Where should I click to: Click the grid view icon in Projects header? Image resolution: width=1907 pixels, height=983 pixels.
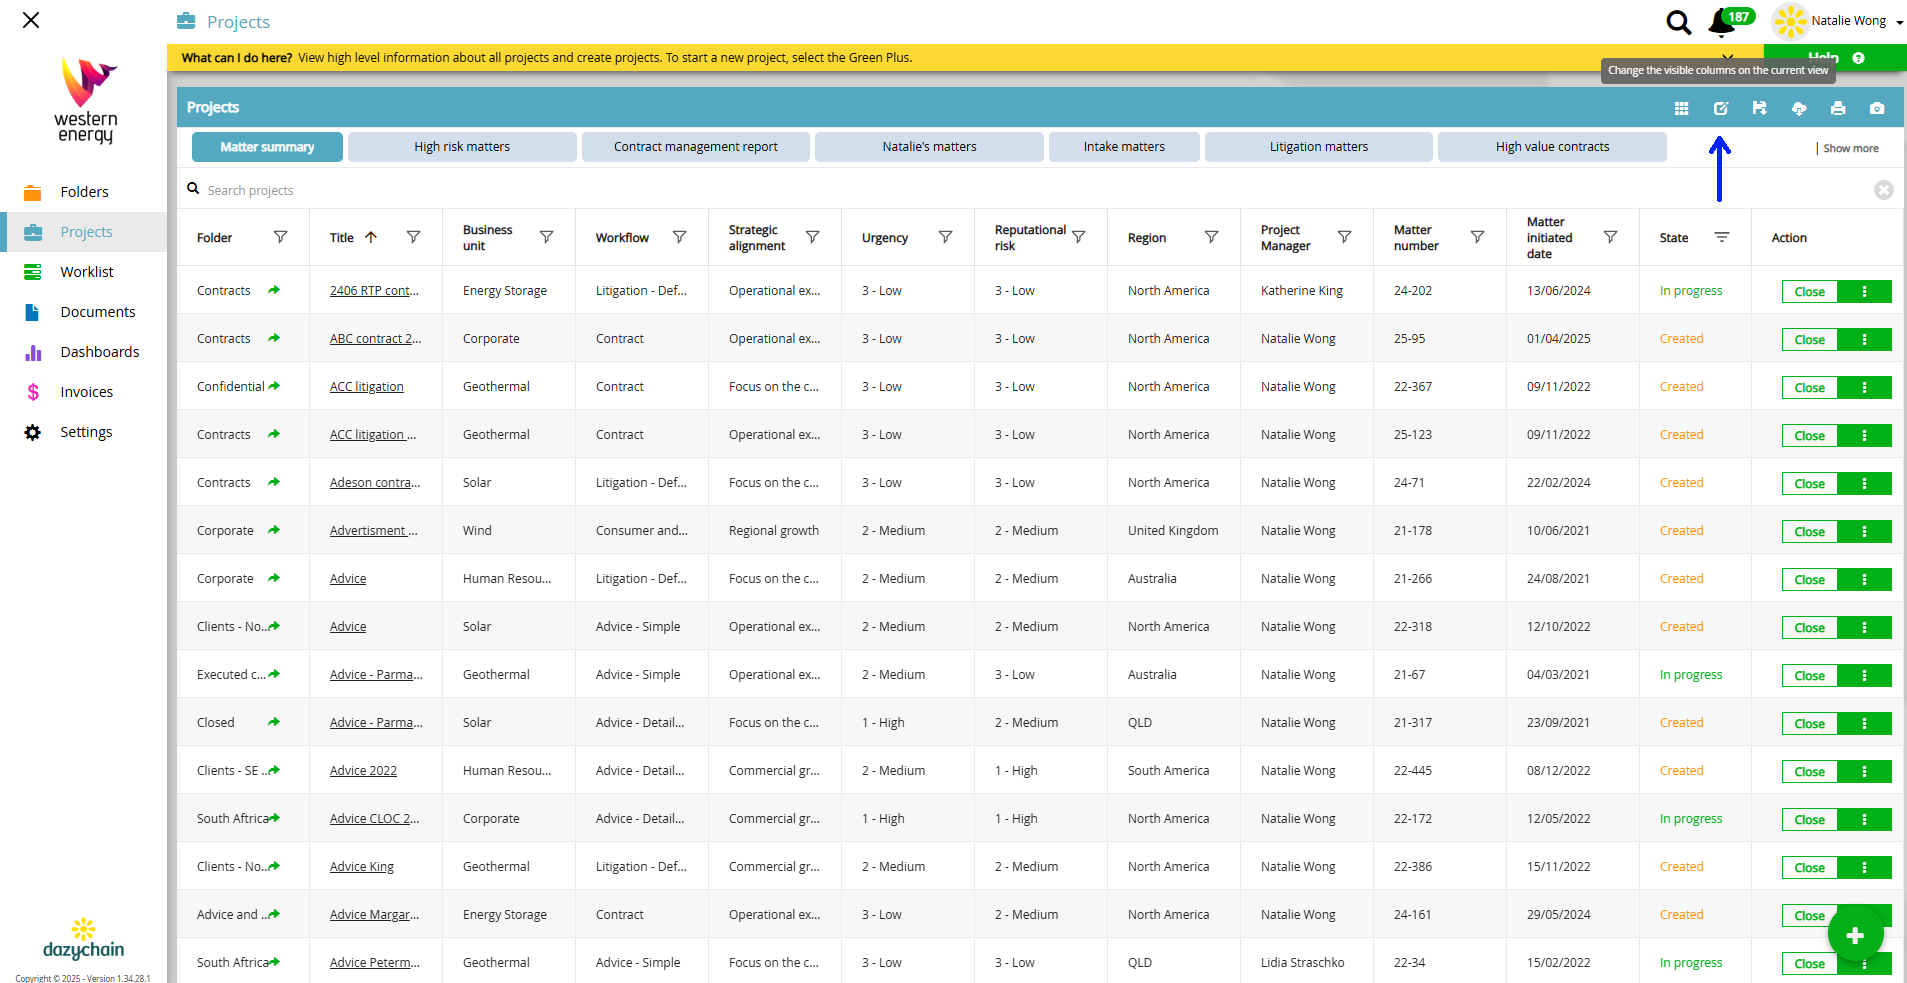point(1681,108)
